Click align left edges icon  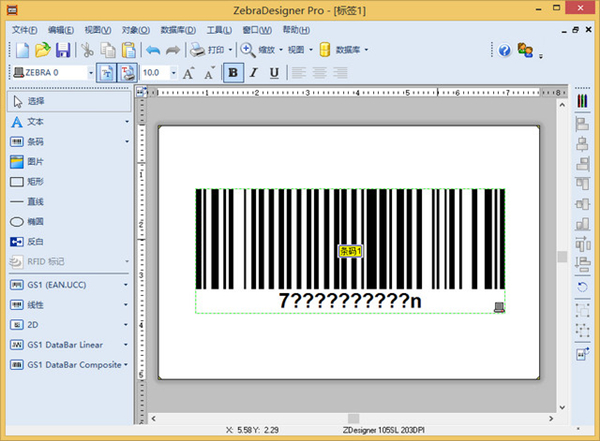[582, 124]
